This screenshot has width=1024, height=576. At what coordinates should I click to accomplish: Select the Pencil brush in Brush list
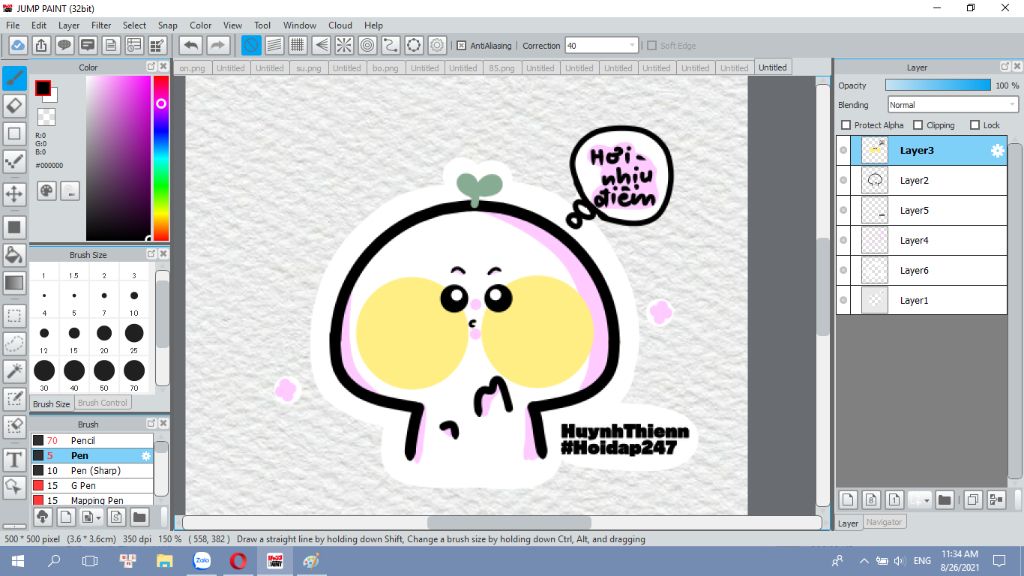pos(92,441)
